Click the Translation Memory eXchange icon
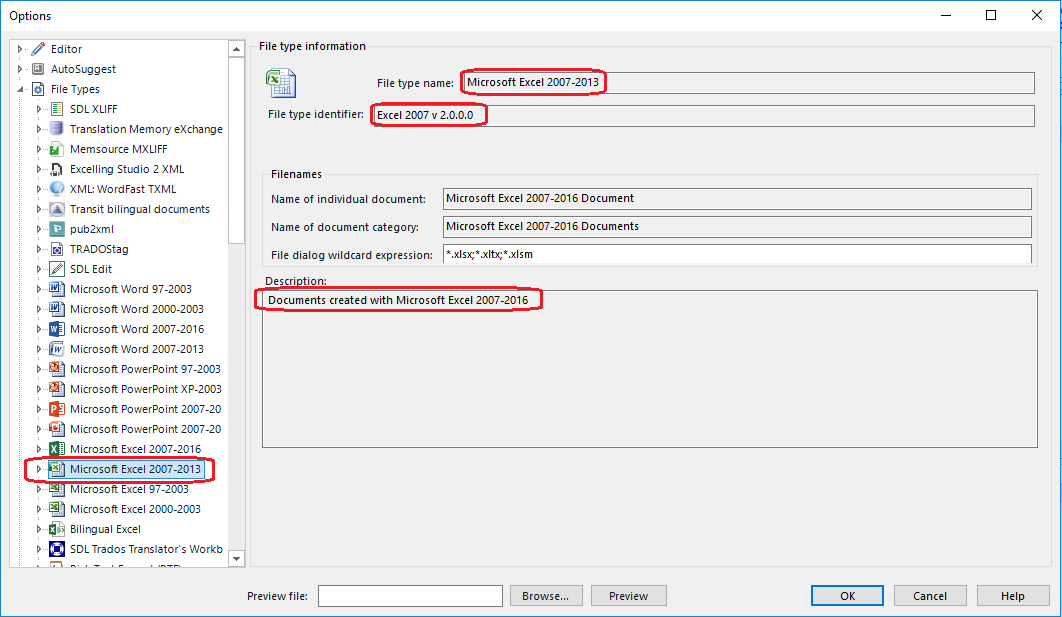The height and width of the screenshot is (617, 1062). (x=58, y=129)
